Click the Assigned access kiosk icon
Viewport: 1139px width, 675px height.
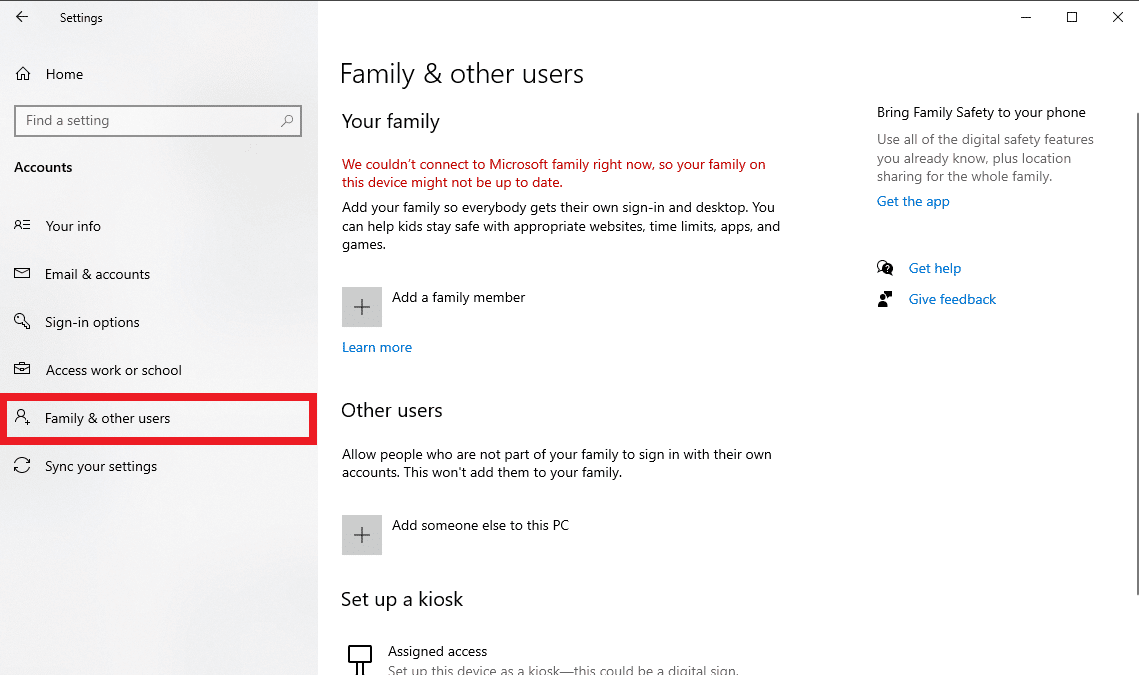(359, 656)
